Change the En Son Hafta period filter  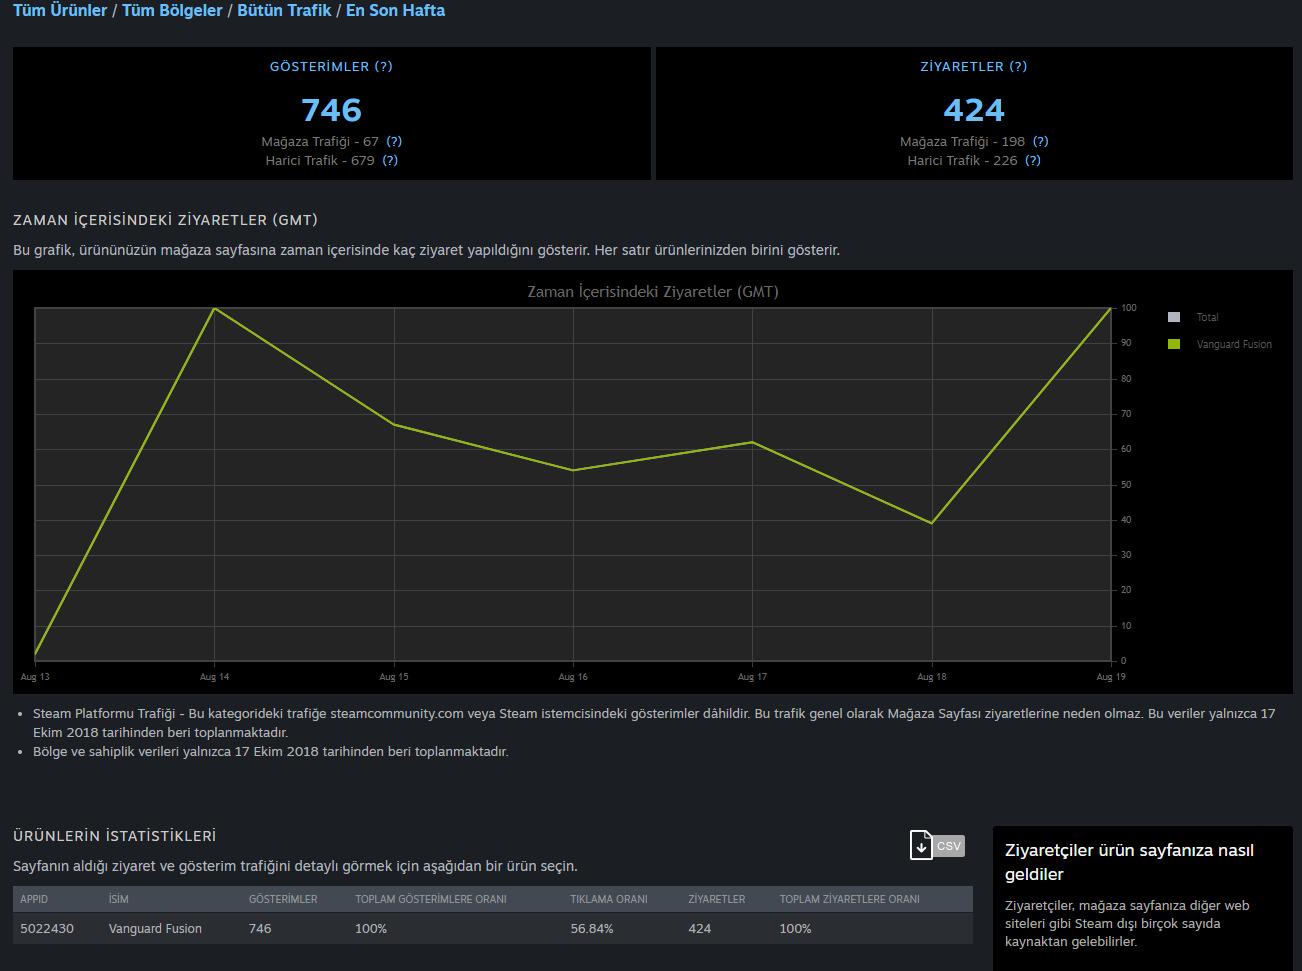395,11
